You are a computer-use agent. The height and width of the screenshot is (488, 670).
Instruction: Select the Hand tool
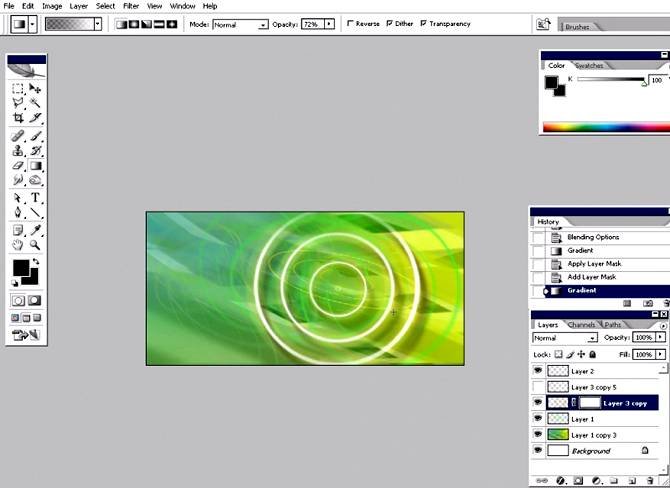[x=18, y=245]
